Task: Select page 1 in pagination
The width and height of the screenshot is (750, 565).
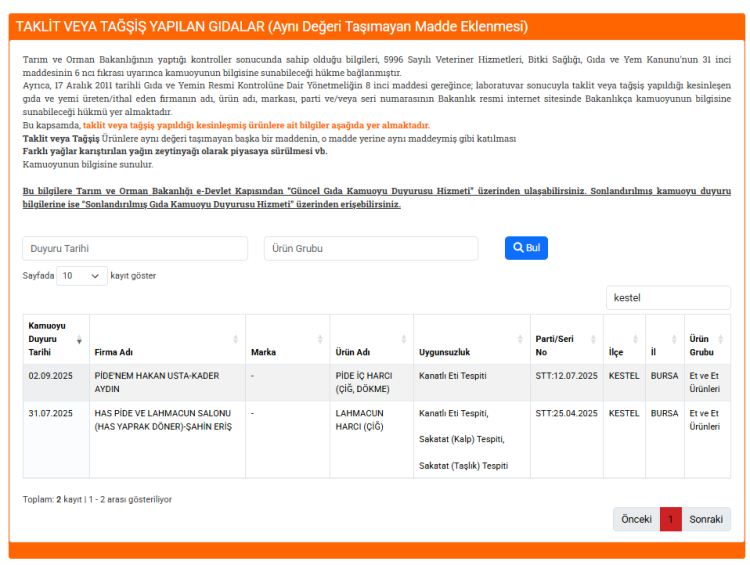Action: (671, 520)
